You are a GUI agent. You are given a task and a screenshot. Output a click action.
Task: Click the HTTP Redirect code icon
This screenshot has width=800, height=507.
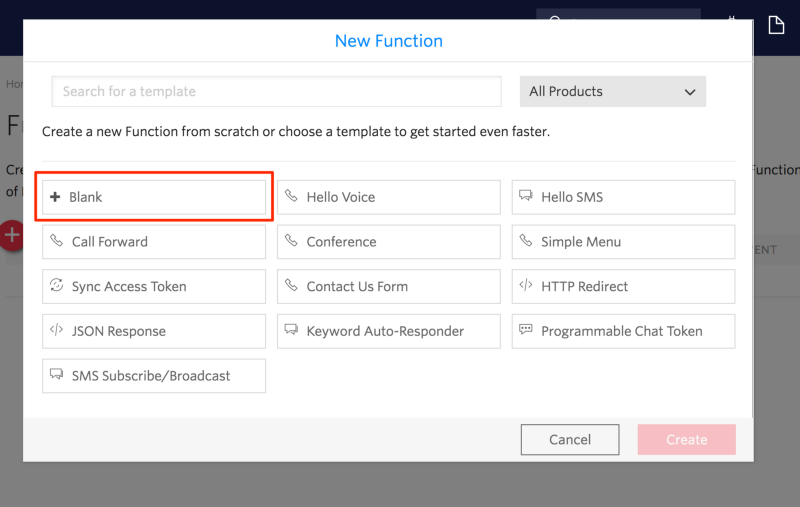[526, 286]
